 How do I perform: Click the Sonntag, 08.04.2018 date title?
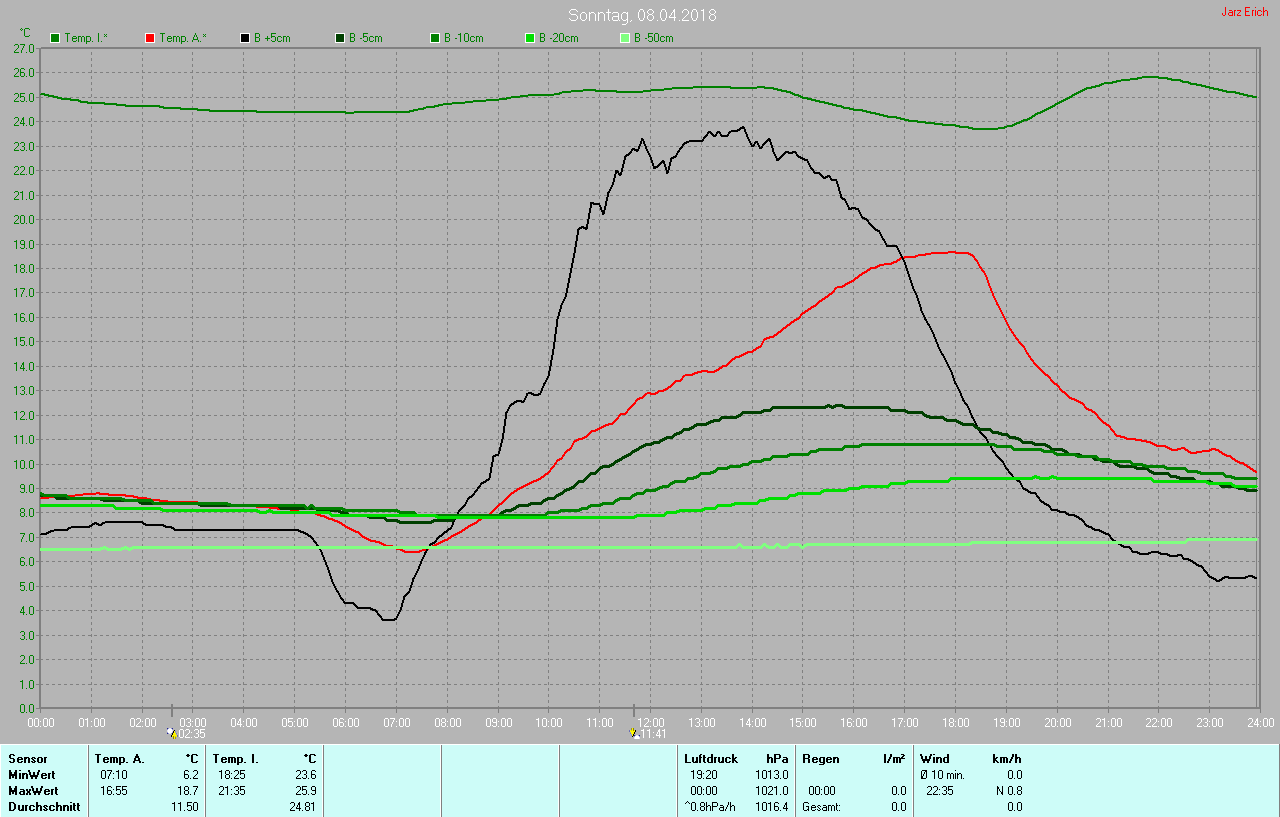[642, 15]
